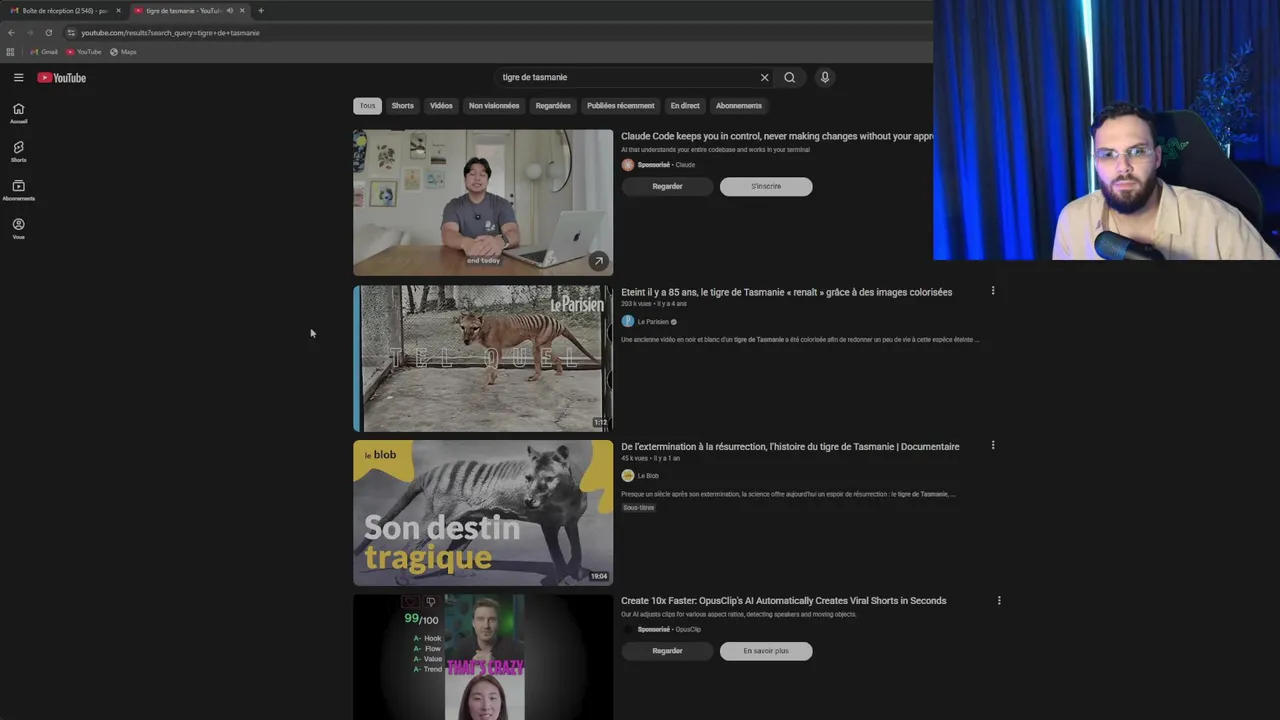Mute the YouTube tab audio icon
The height and width of the screenshot is (720, 1280).
point(230,11)
